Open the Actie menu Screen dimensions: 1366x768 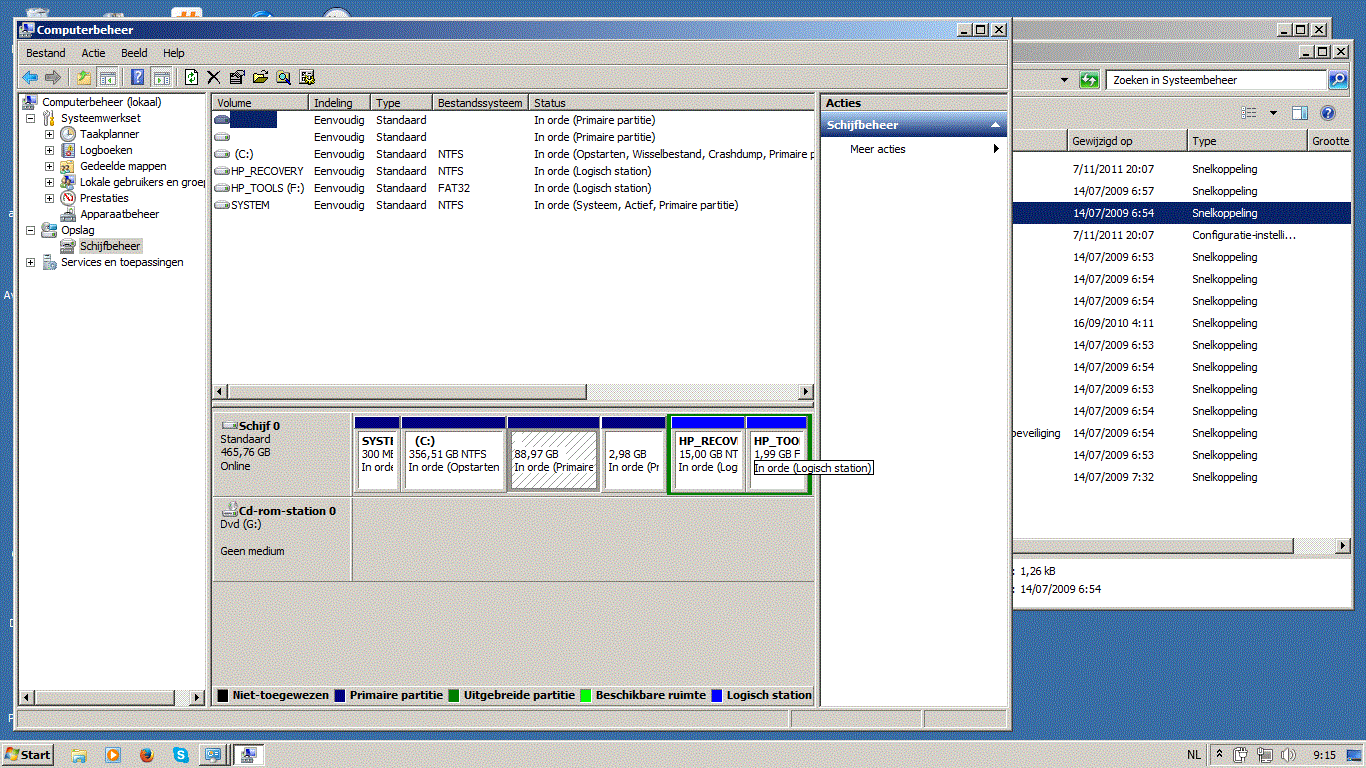click(93, 53)
